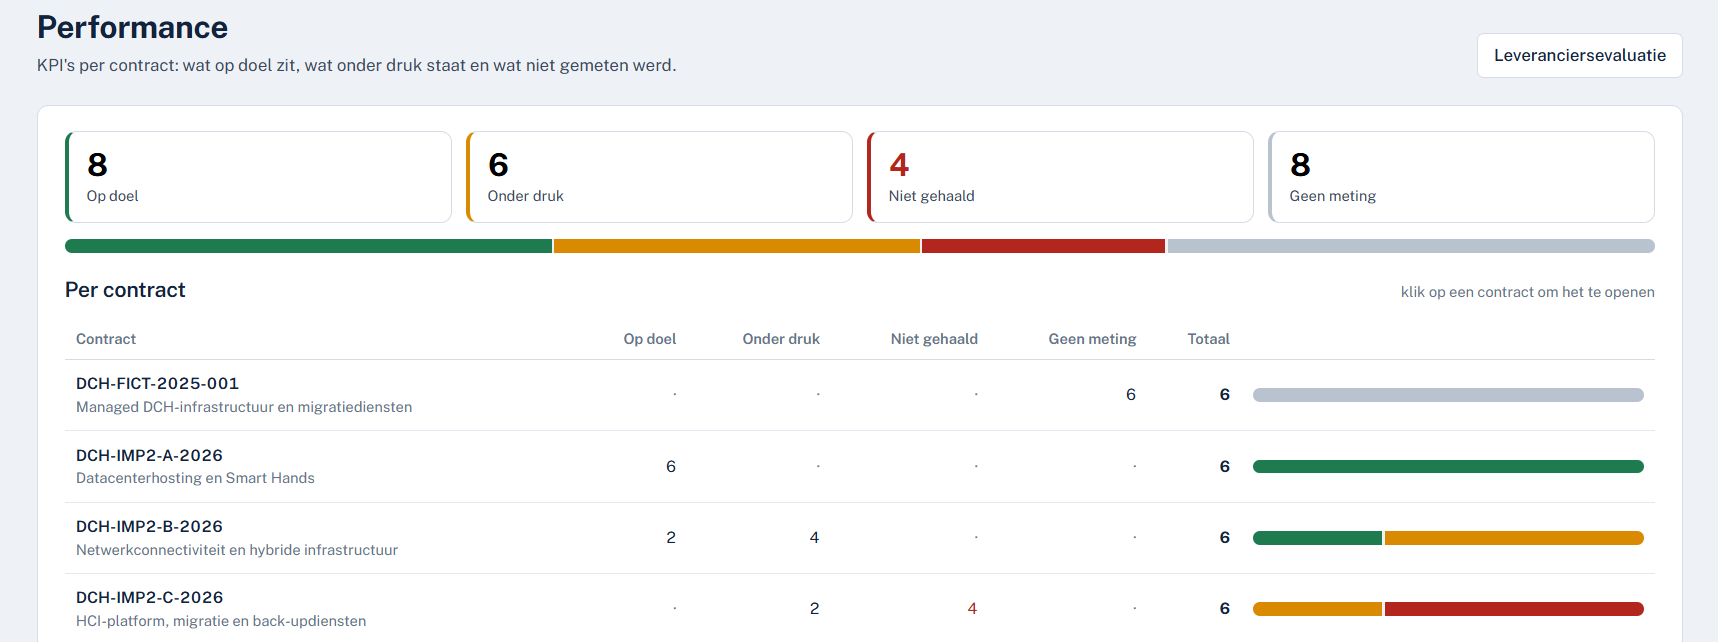
Task: Click the red segment of overall status bar
Action: 1043,246
